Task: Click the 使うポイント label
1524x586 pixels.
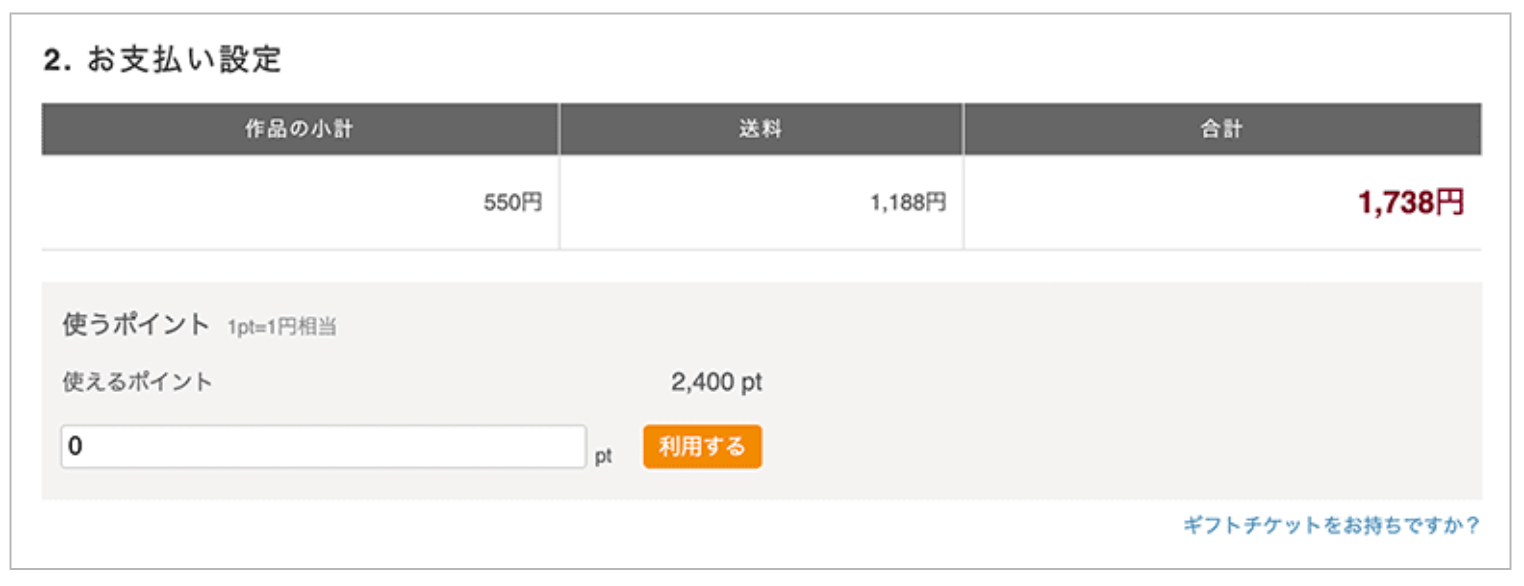Action: 136,324
